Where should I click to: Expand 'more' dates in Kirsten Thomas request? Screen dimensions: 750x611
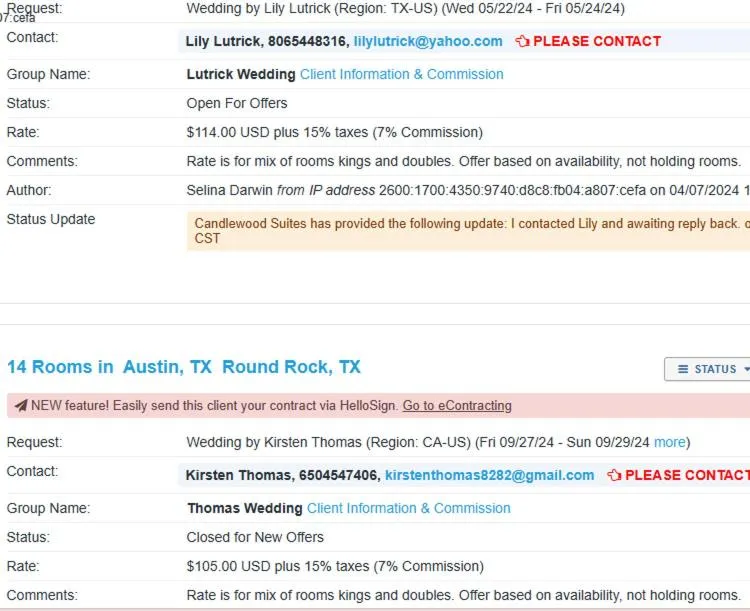coord(670,442)
